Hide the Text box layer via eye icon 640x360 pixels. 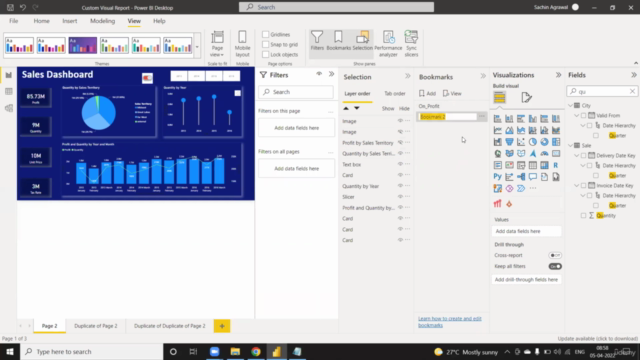tap(400, 164)
